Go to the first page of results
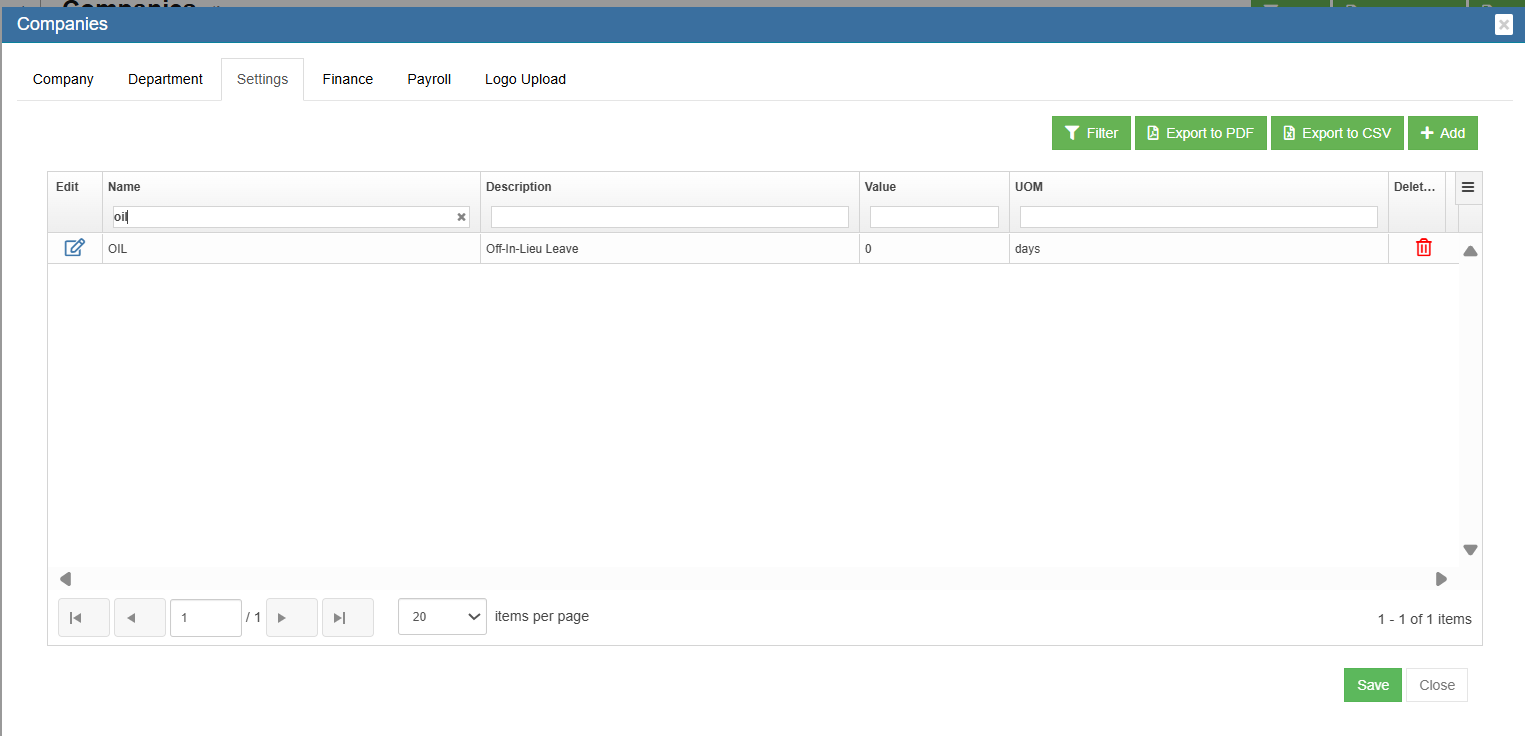 click(84, 618)
